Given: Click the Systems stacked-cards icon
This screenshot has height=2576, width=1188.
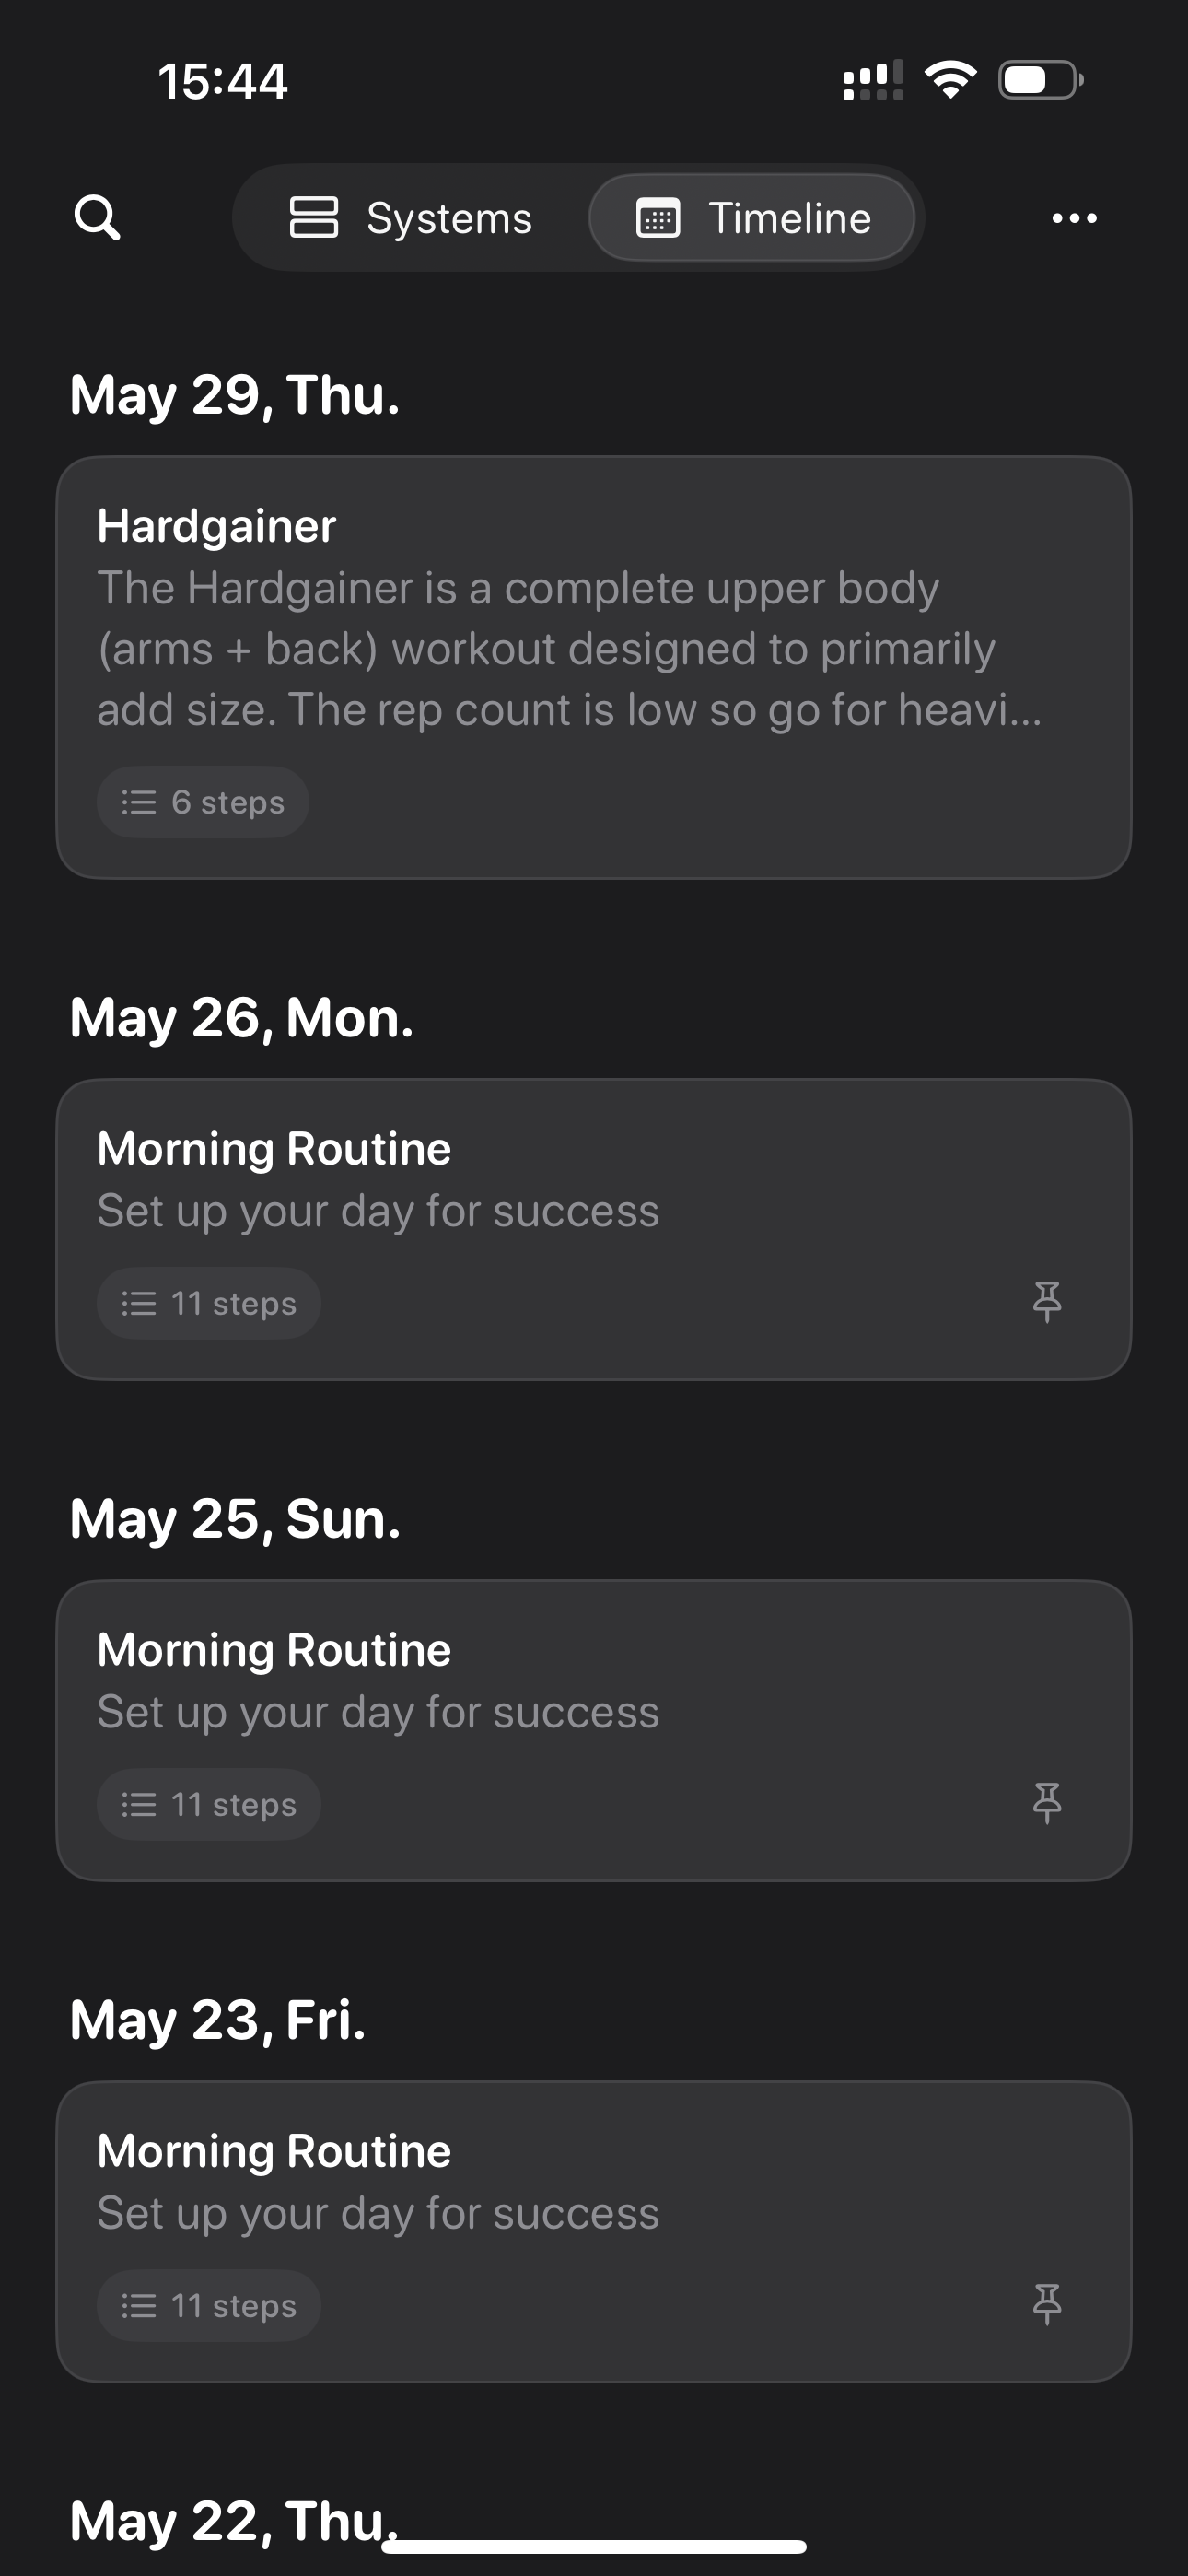Looking at the screenshot, I should tap(313, 218).
